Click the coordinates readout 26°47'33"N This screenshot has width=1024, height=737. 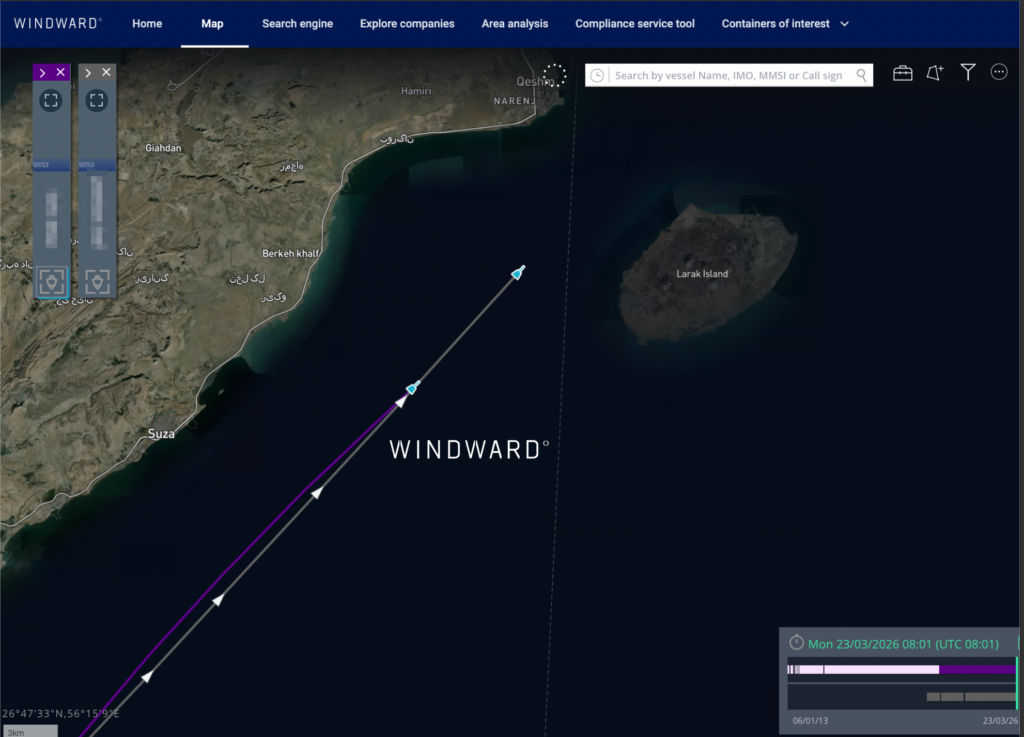pyautogui.click(x=61, y=713)
